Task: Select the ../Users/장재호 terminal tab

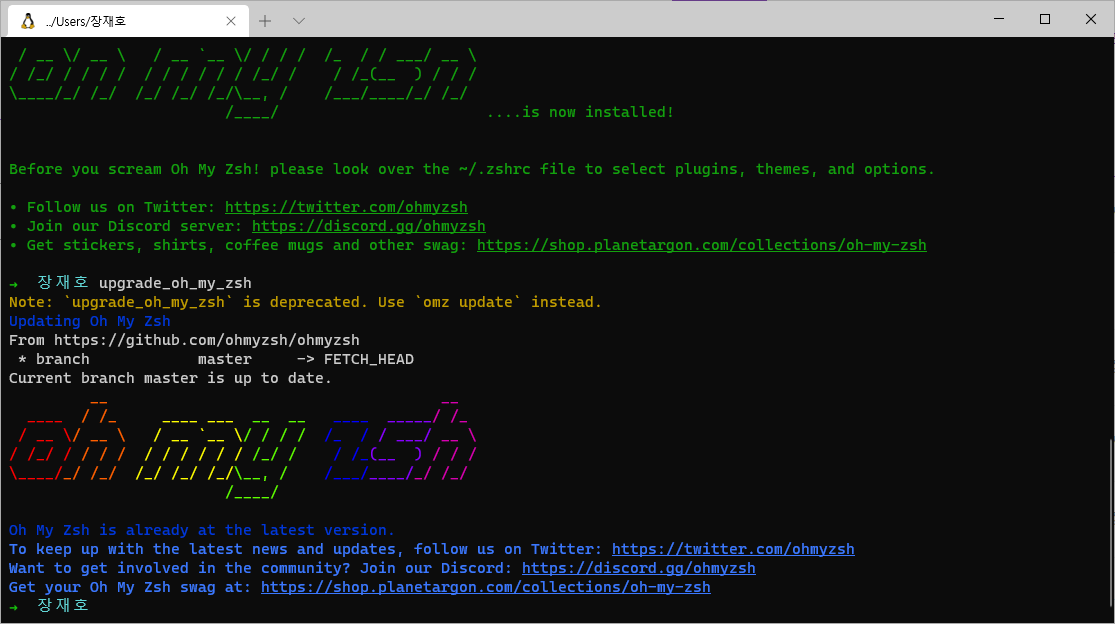Action: (x=128, y=21)
